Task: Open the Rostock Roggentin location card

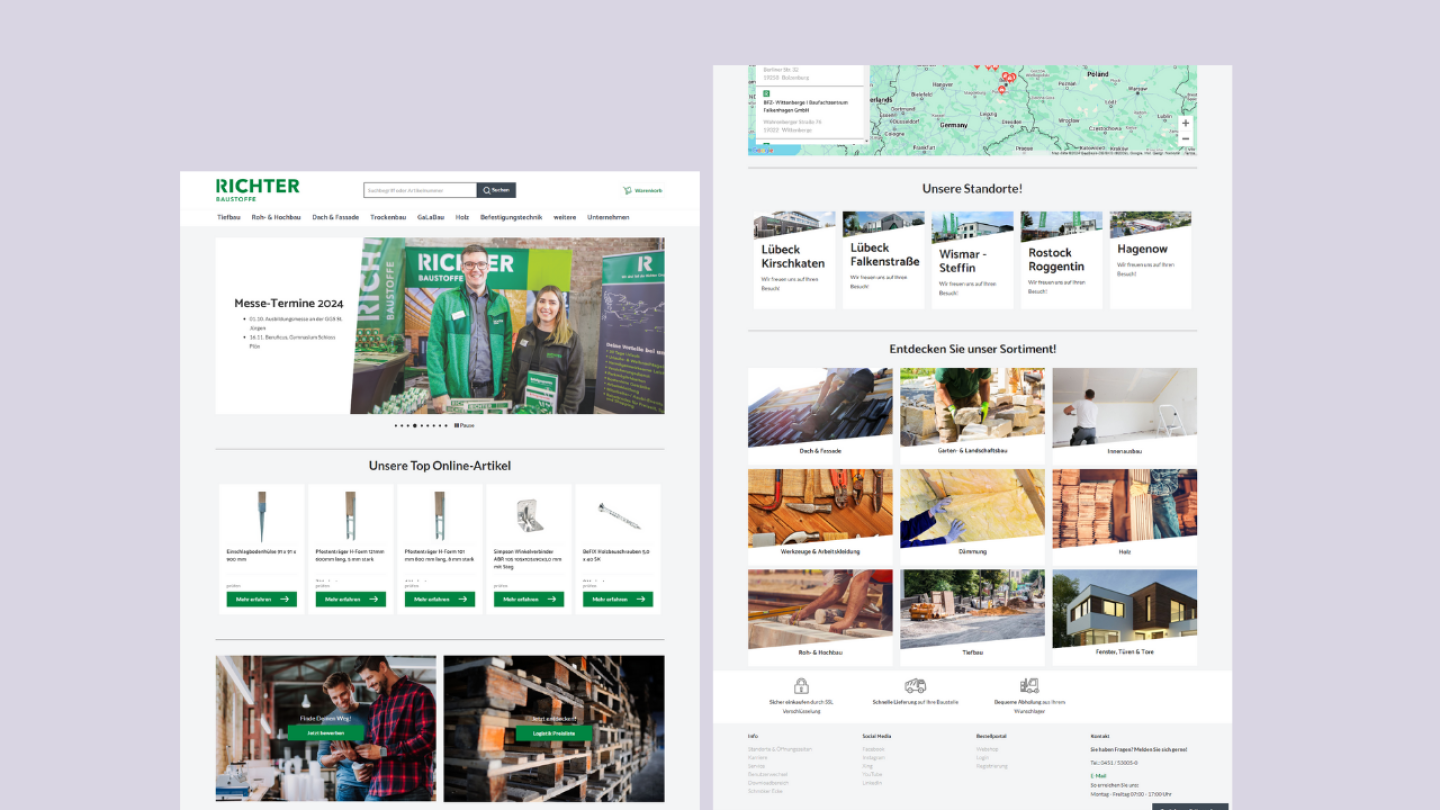Action: pyautogui.click(x=1061, y=260)
